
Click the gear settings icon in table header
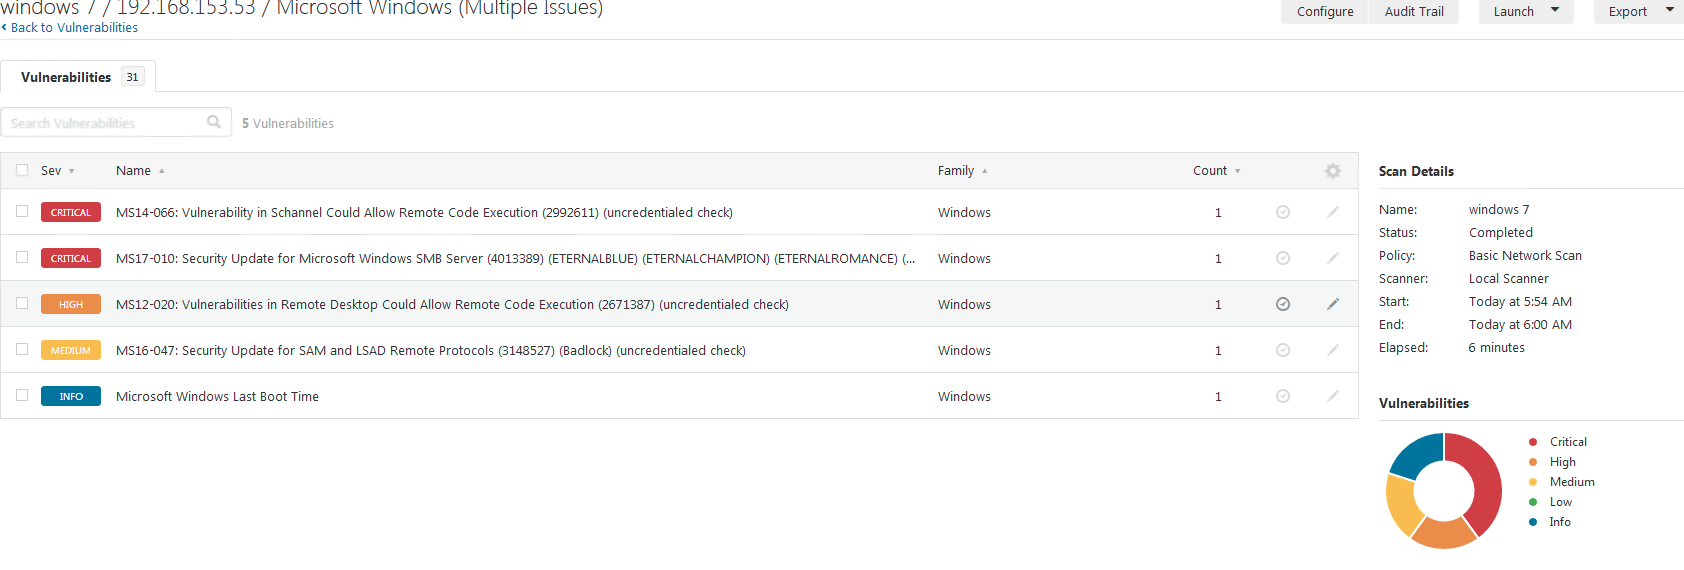1332,171
